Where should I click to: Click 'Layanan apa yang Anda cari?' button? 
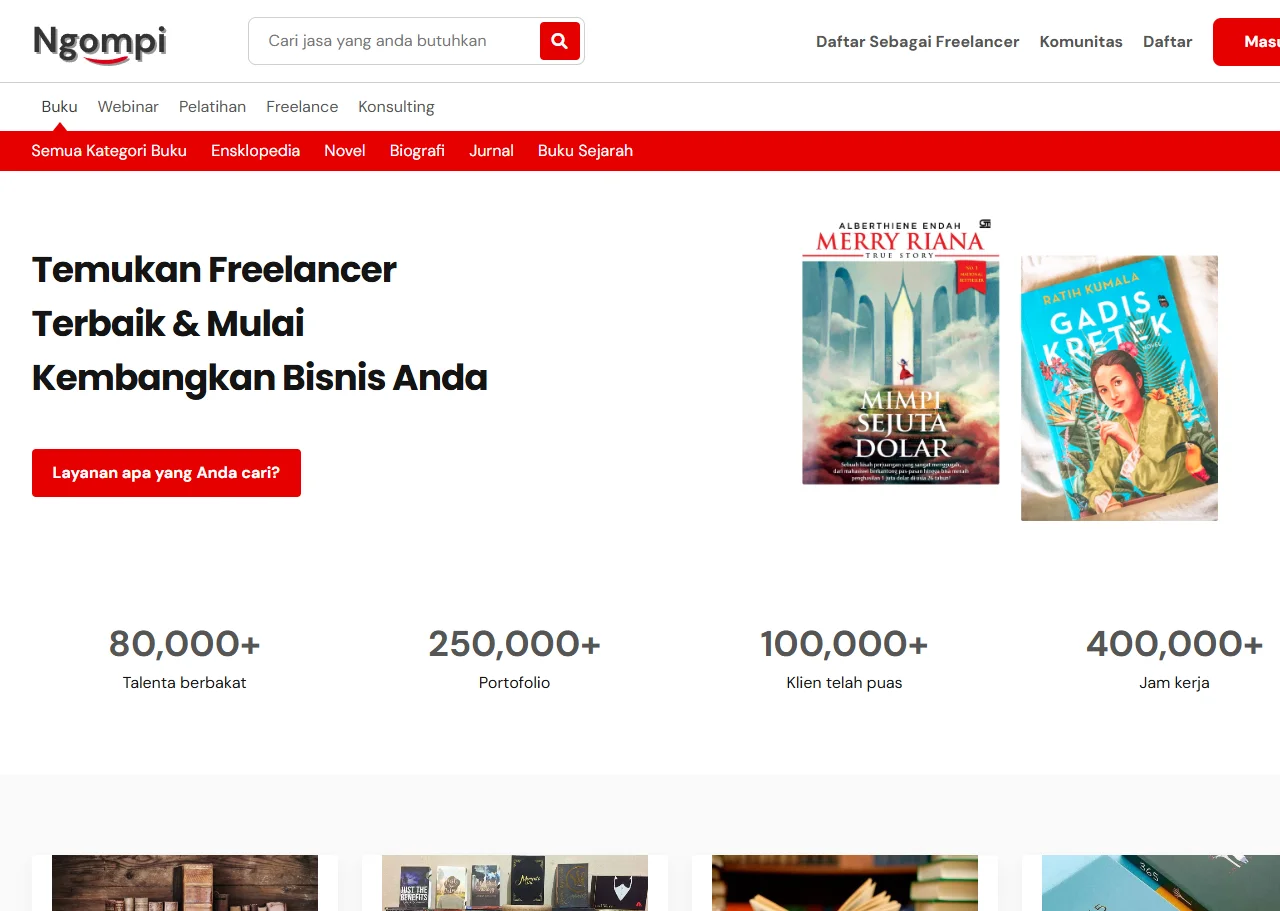coord(166,473)
